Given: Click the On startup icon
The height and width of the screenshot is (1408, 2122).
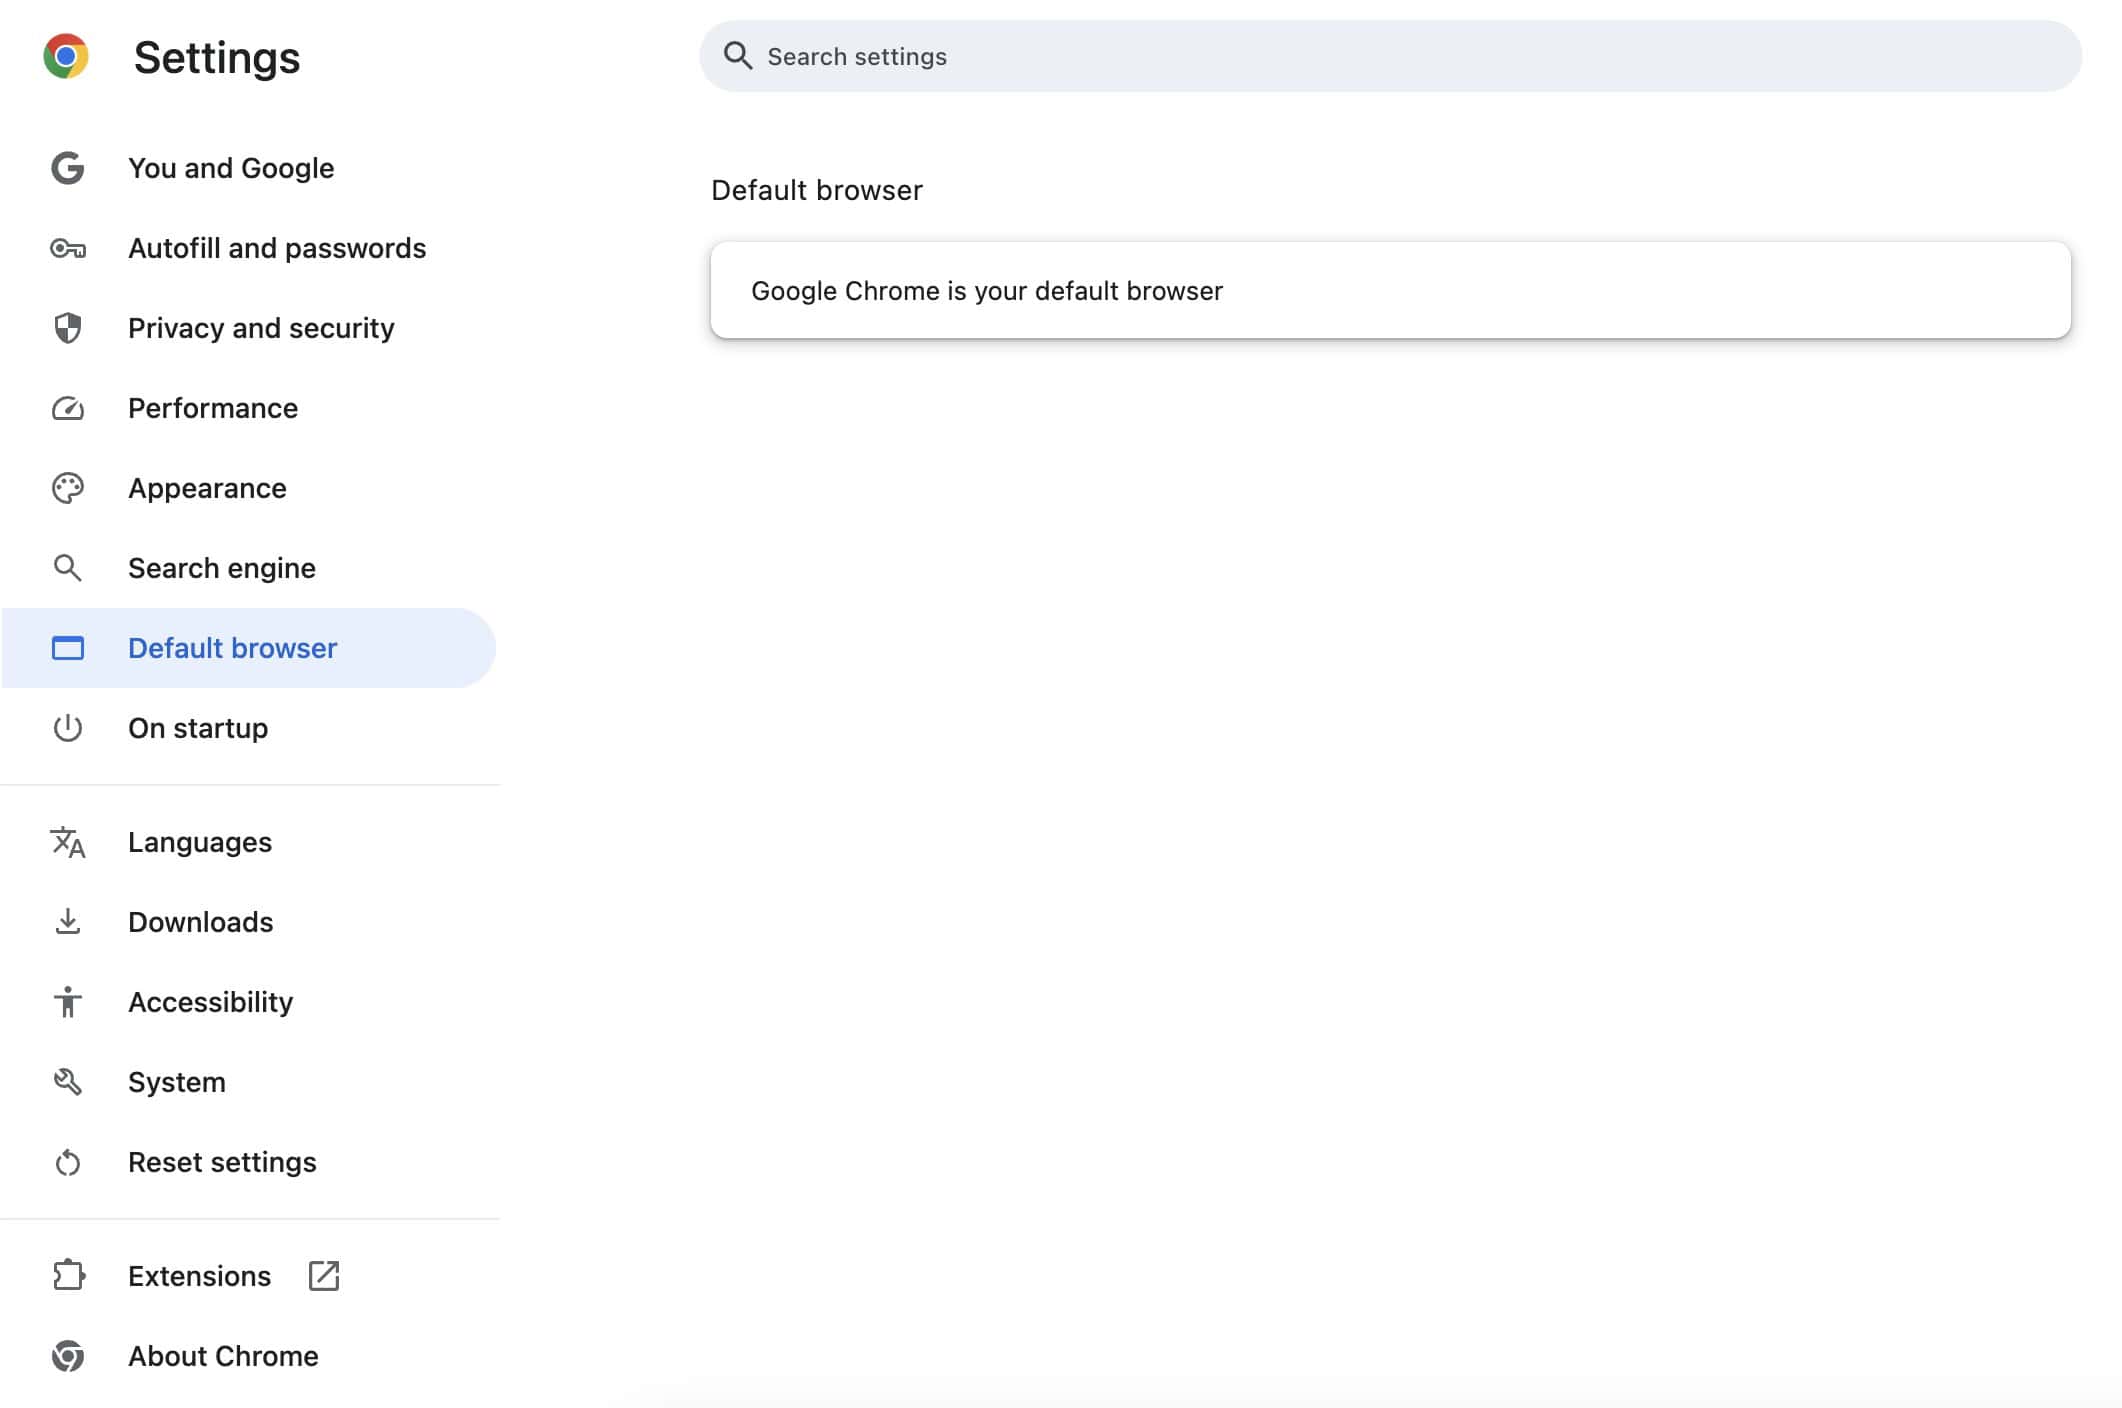Looking at the screenshot, I should 66,728.
